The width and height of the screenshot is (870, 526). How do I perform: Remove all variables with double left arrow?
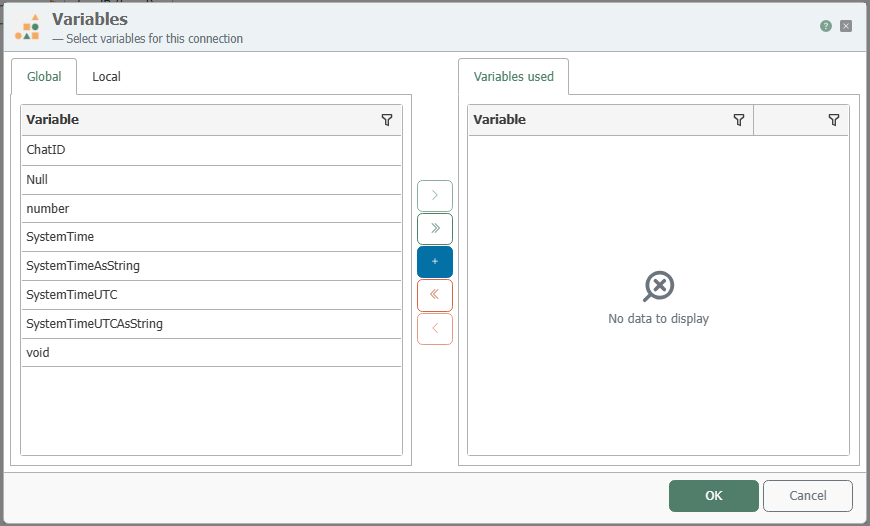(435, 295)
